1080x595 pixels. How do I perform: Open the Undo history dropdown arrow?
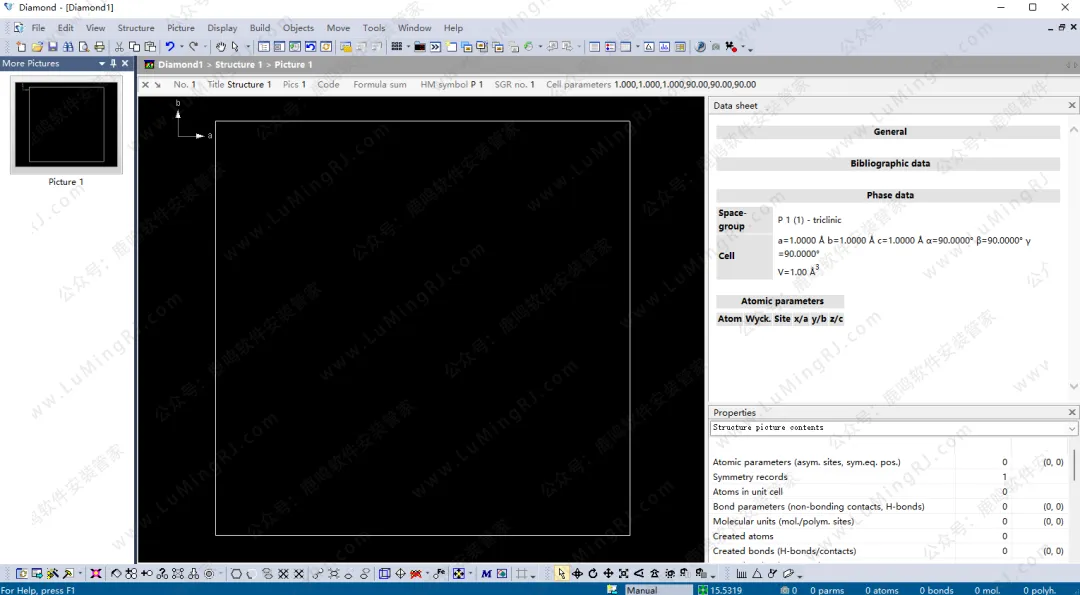click(x=181, y=47)
